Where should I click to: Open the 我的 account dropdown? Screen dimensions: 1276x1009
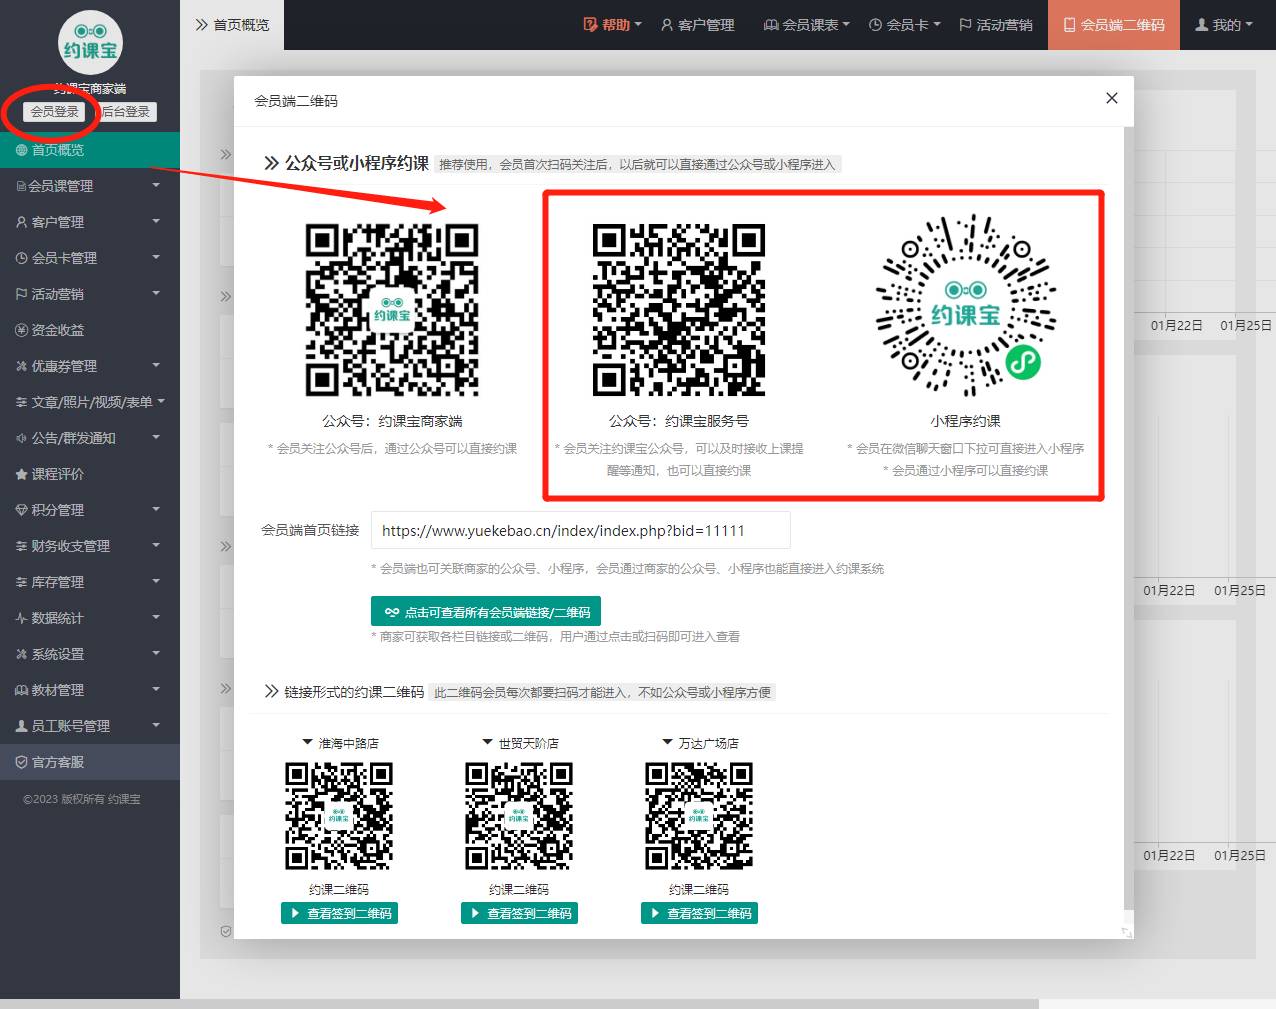coord(1224,25)
